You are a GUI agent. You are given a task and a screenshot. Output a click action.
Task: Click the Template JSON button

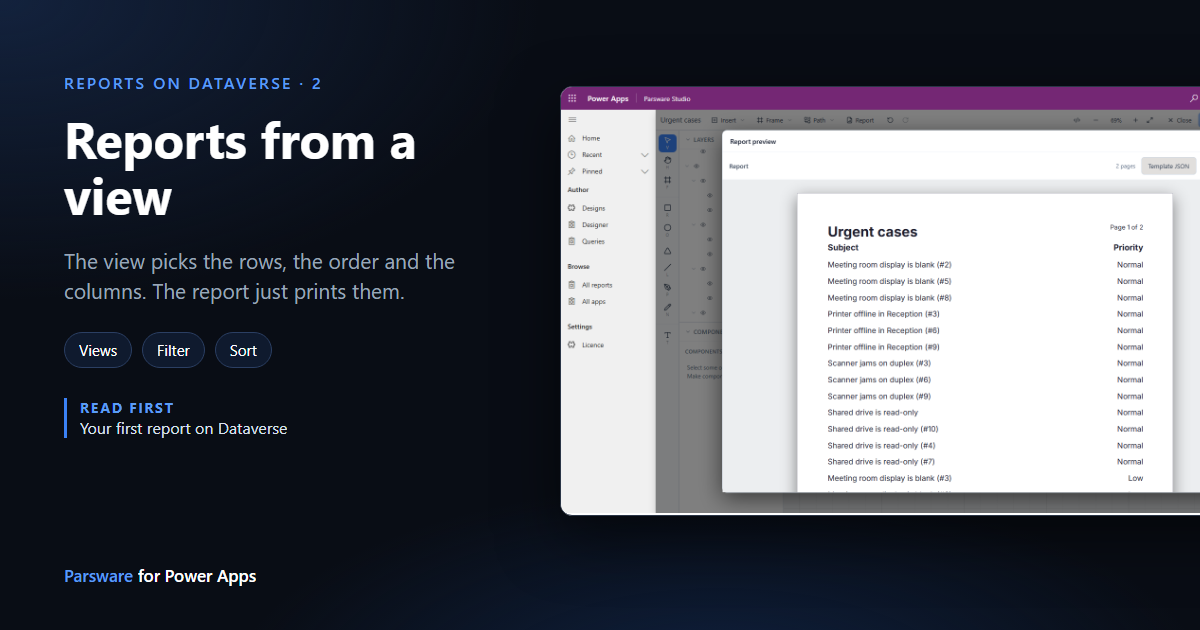point(1168,166)
